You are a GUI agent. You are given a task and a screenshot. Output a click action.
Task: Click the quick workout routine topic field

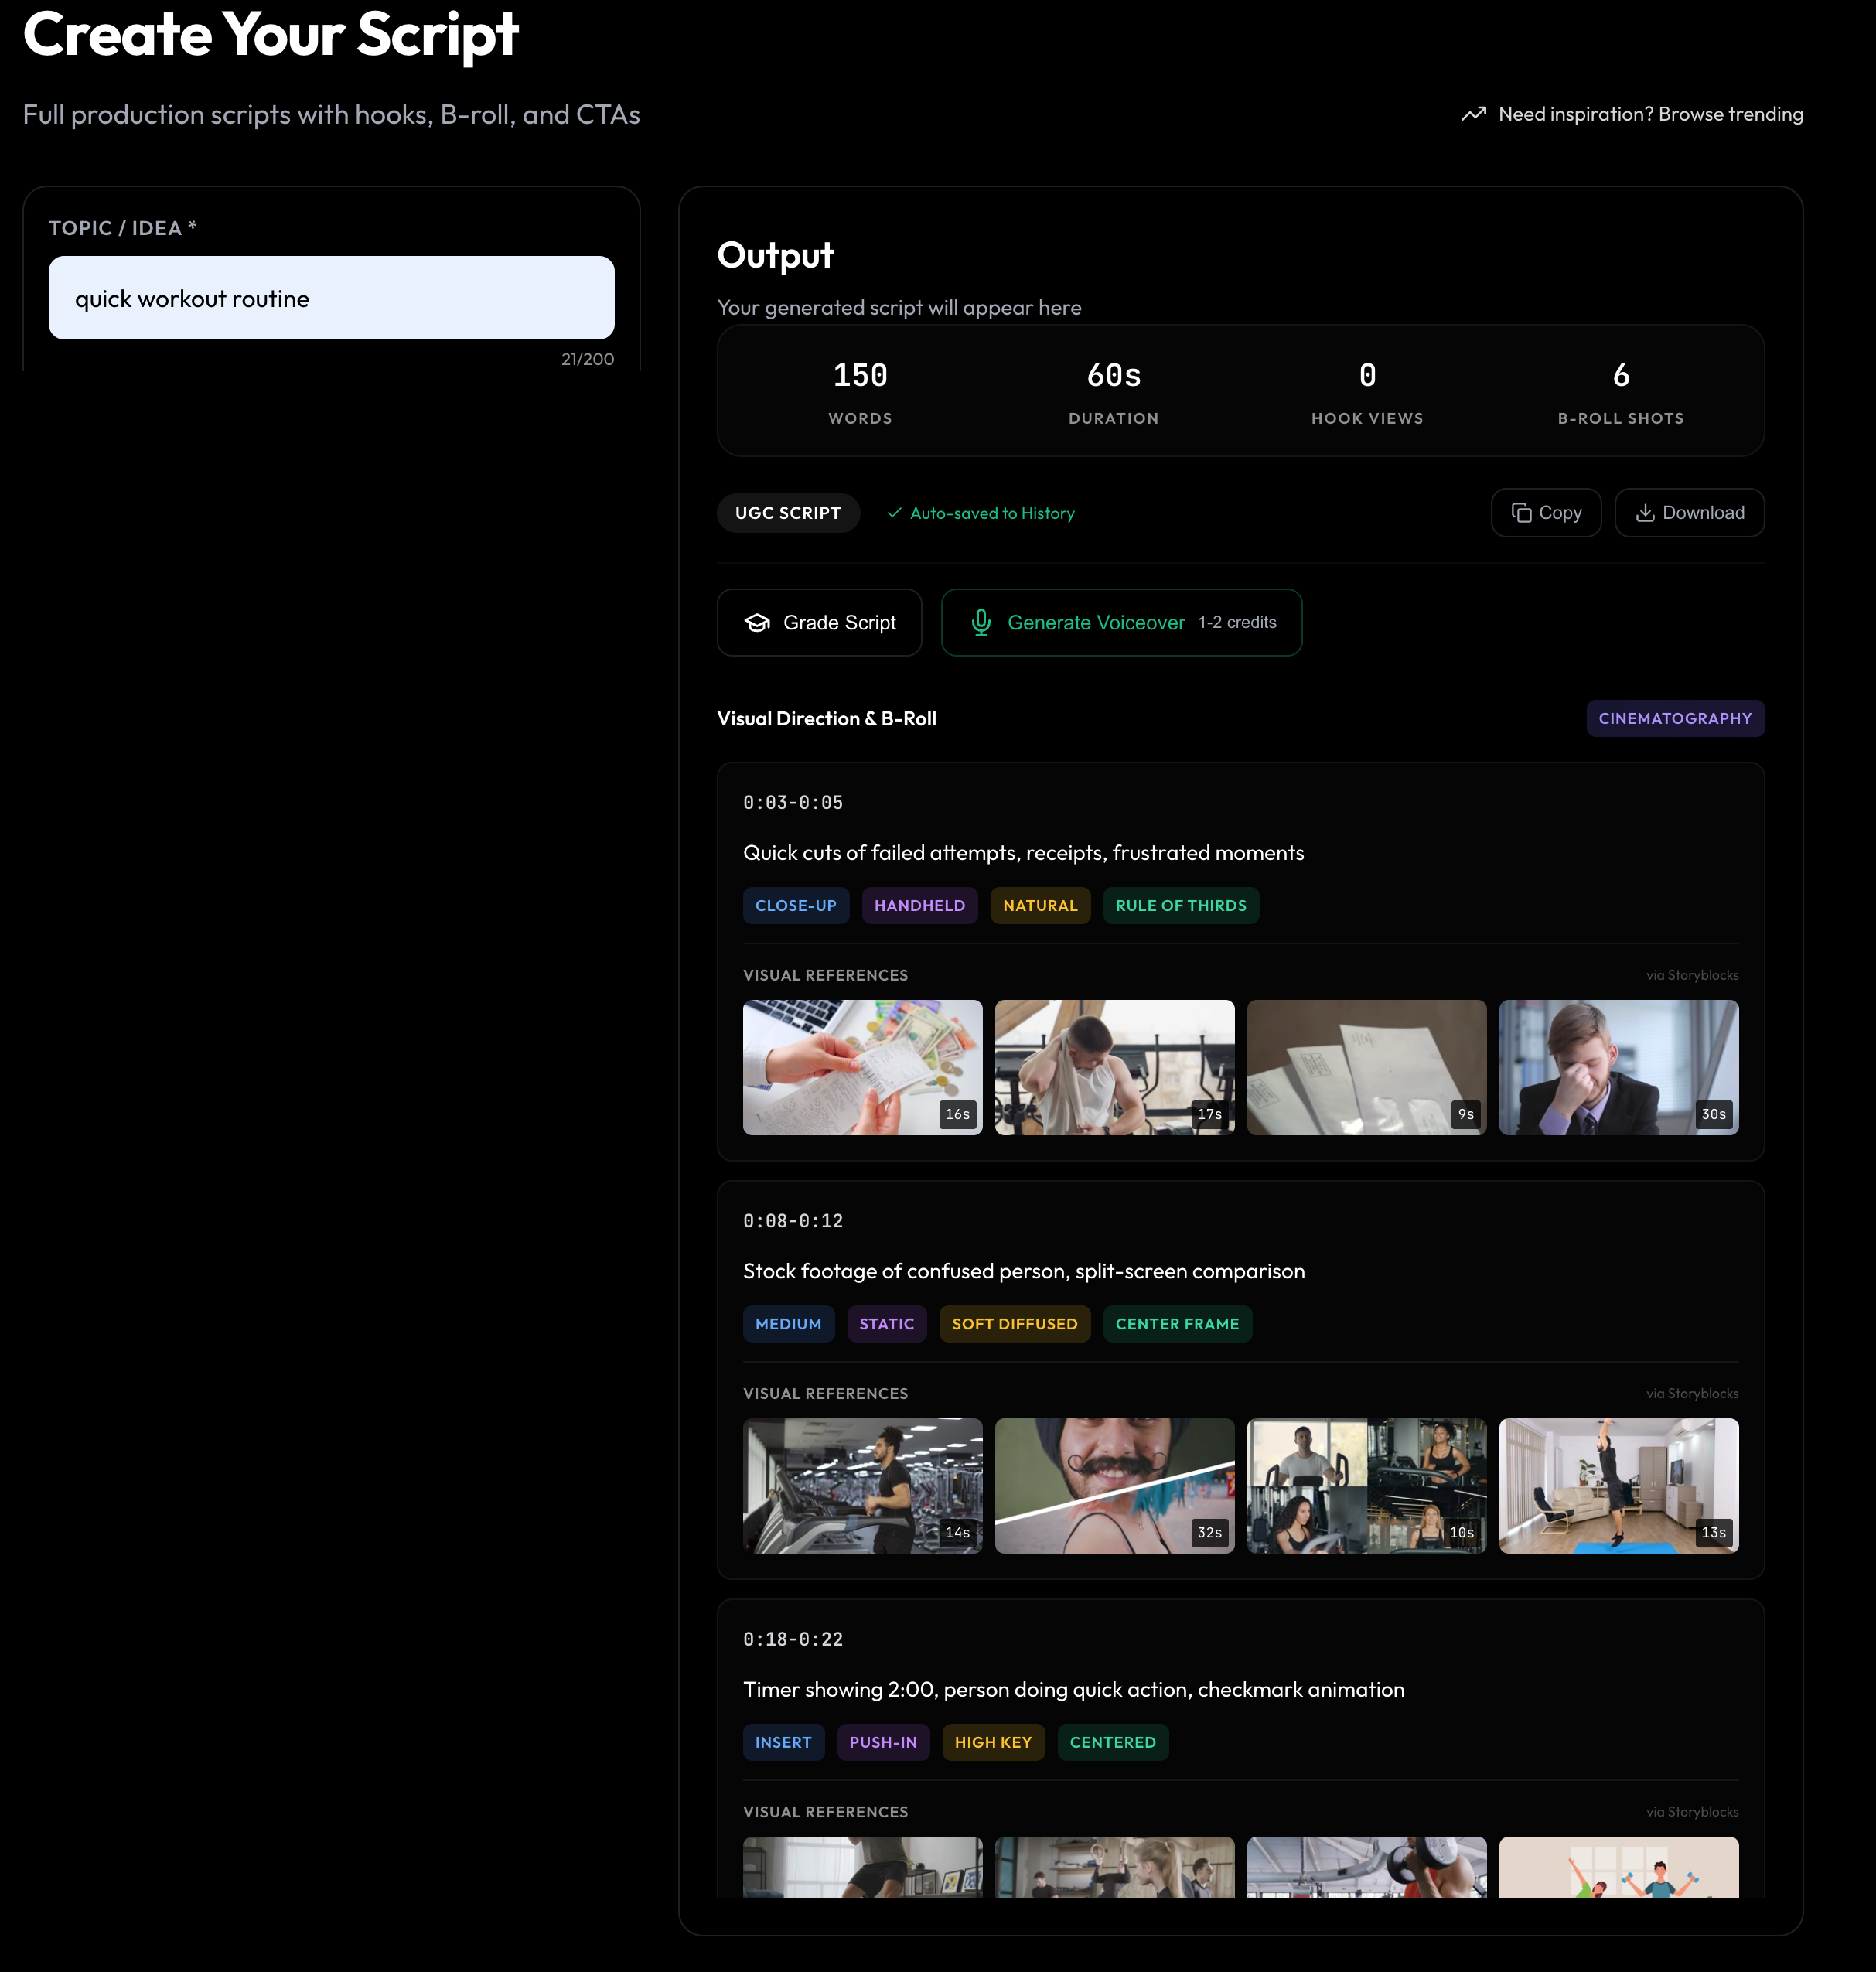[x=331, y=297]
